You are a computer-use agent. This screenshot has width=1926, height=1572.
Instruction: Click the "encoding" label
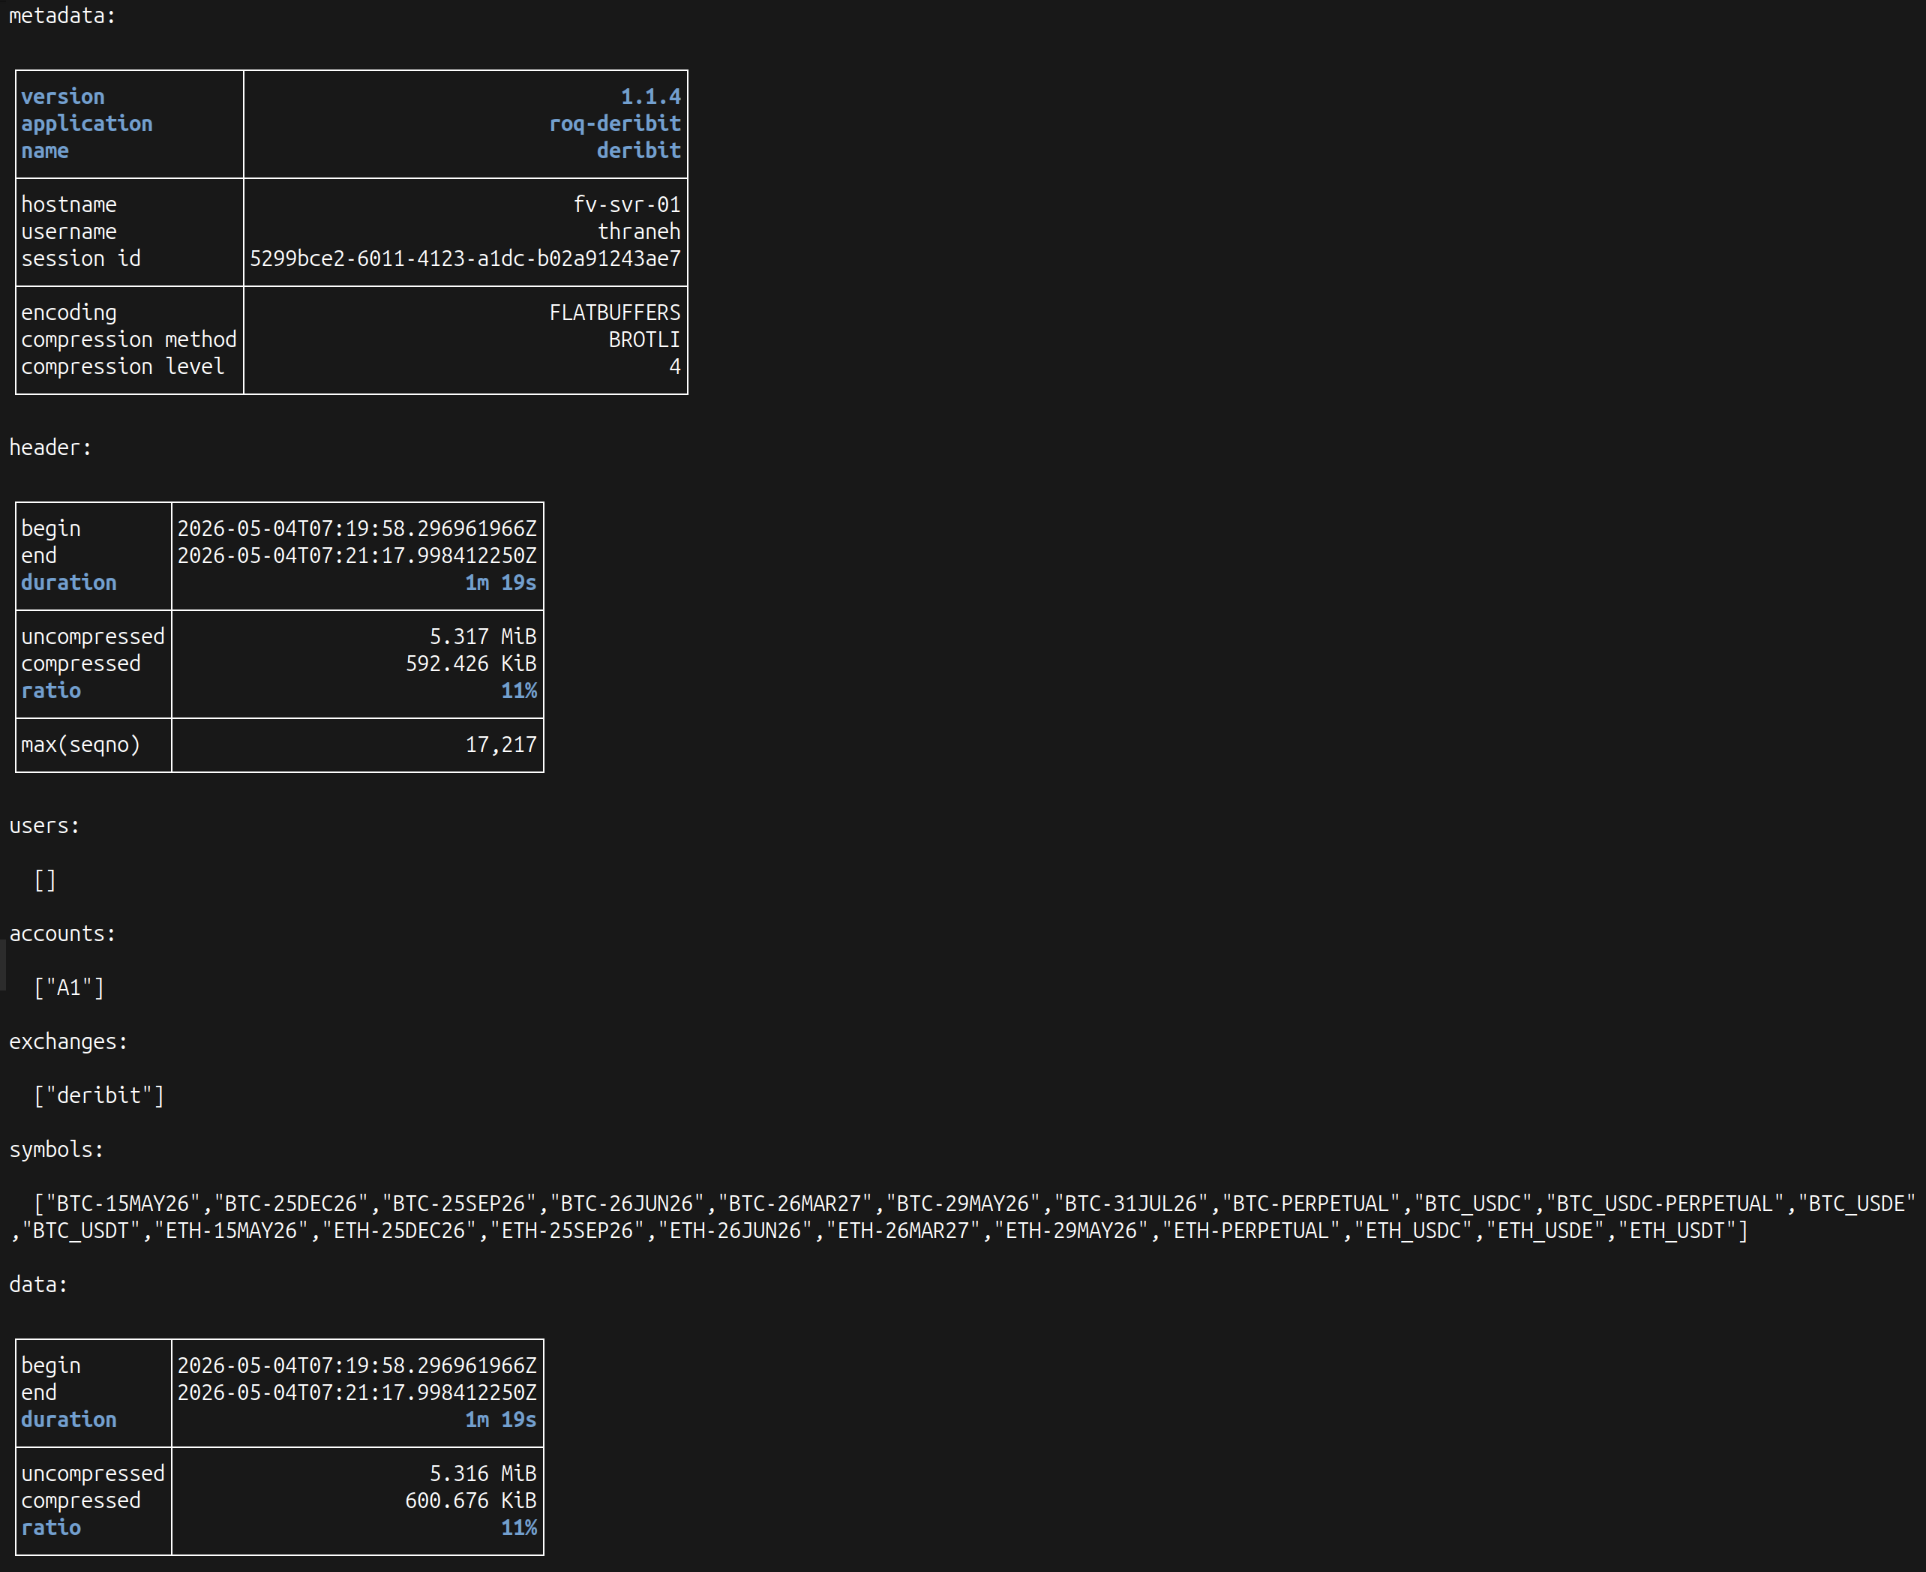tap(69, 313)
